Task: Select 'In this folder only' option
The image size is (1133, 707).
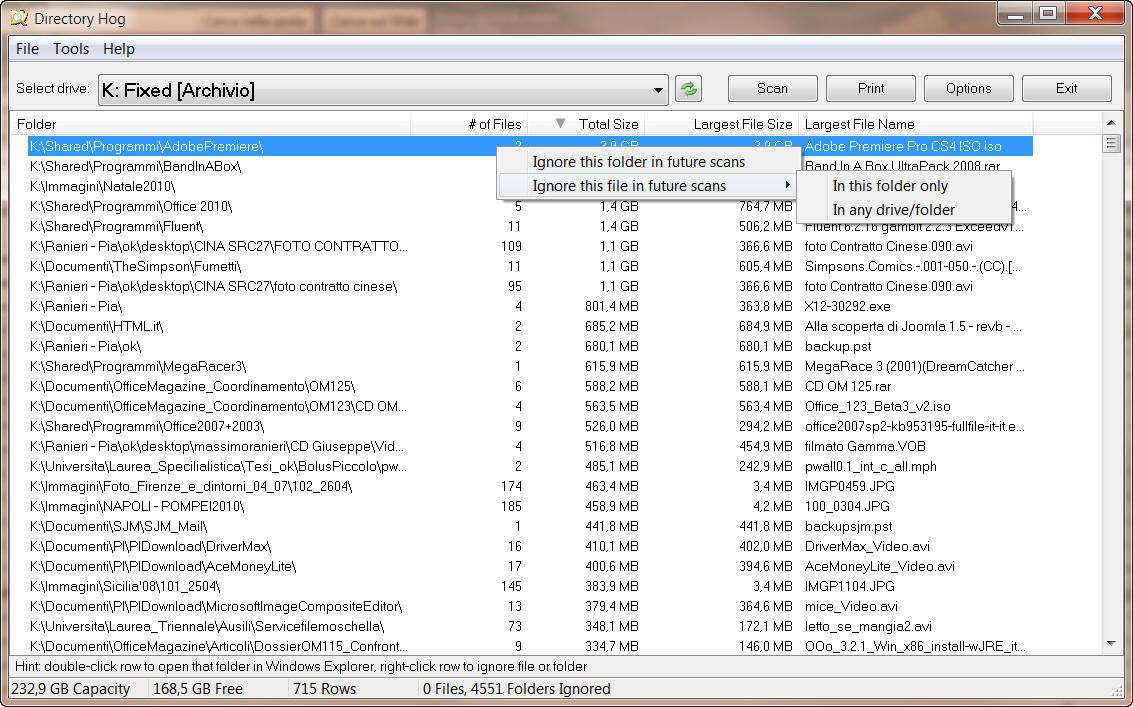Action: (890, 186)
